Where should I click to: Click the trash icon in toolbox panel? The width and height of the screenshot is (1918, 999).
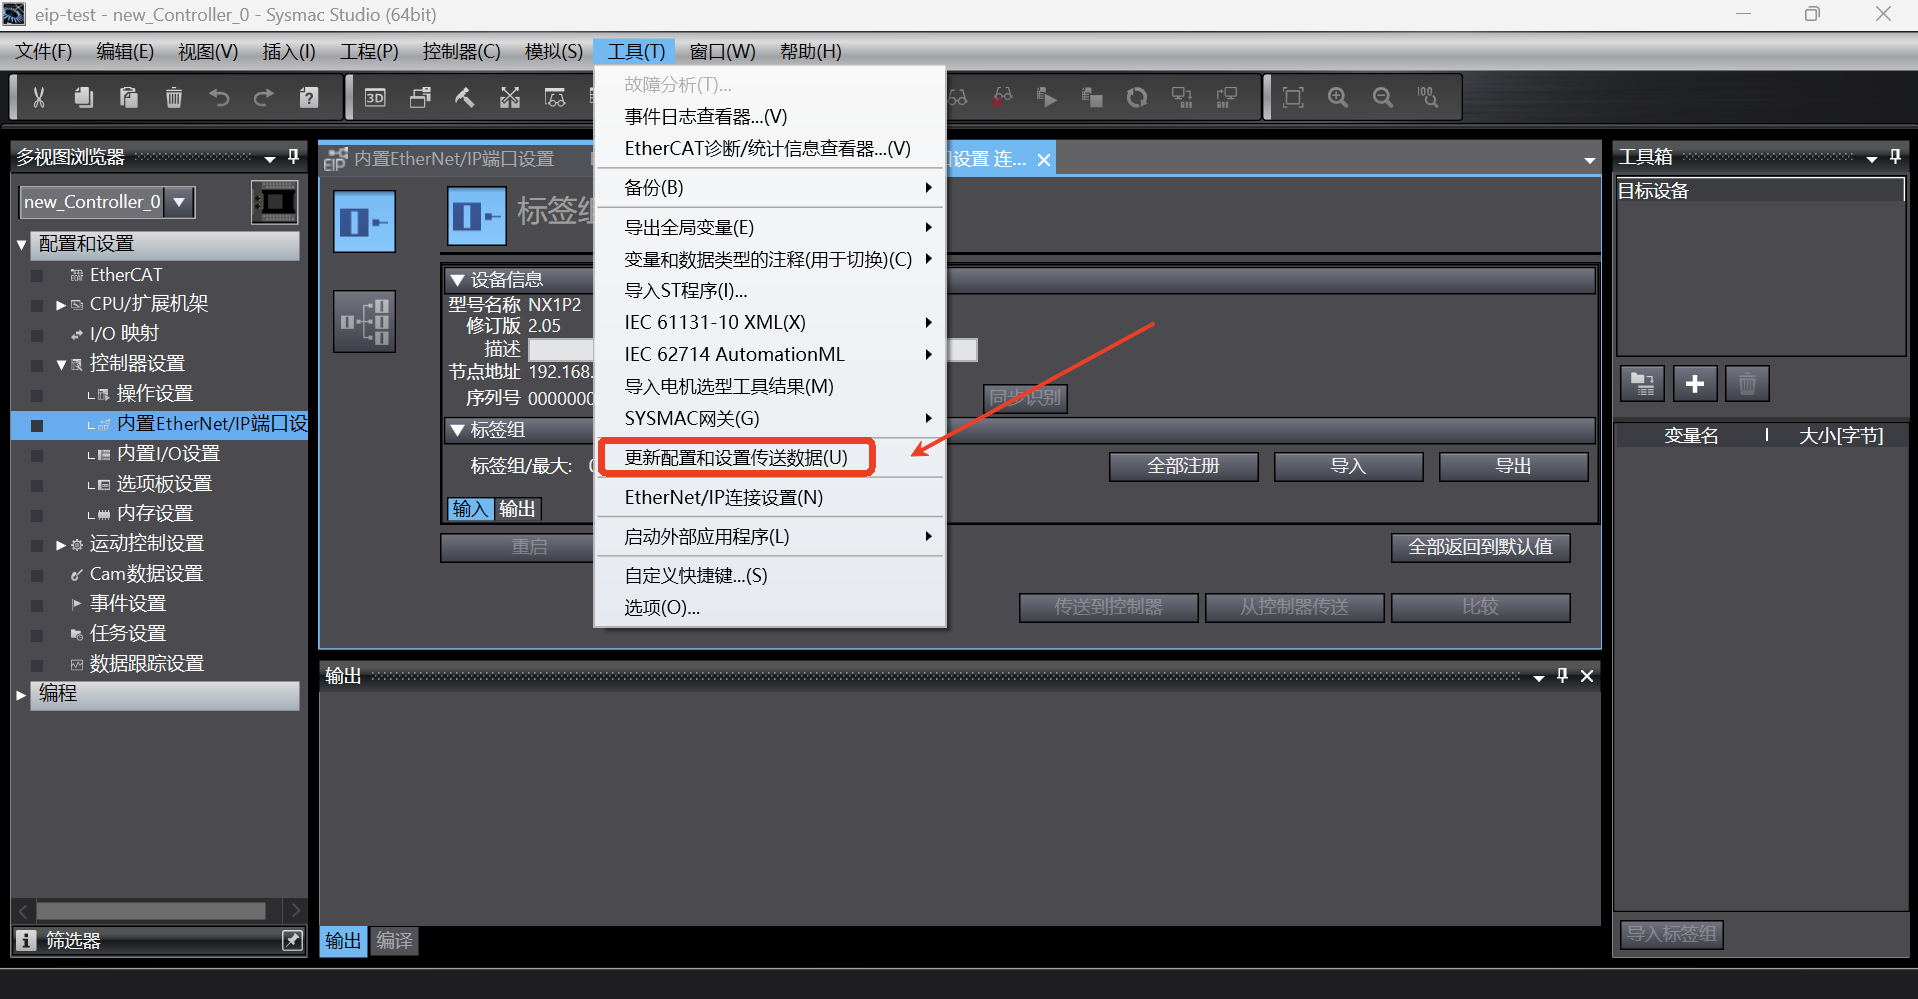coord(1747,384)
